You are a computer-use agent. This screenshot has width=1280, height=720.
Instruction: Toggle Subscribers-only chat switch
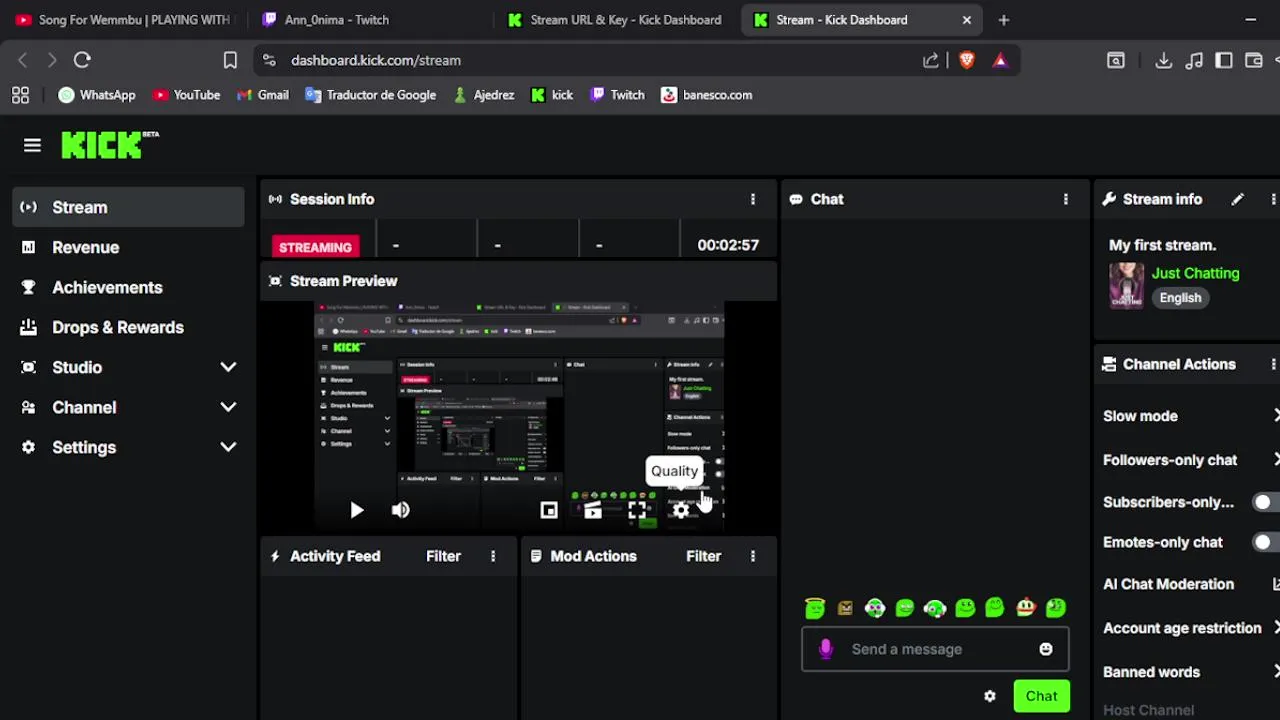pos(1266,502)
